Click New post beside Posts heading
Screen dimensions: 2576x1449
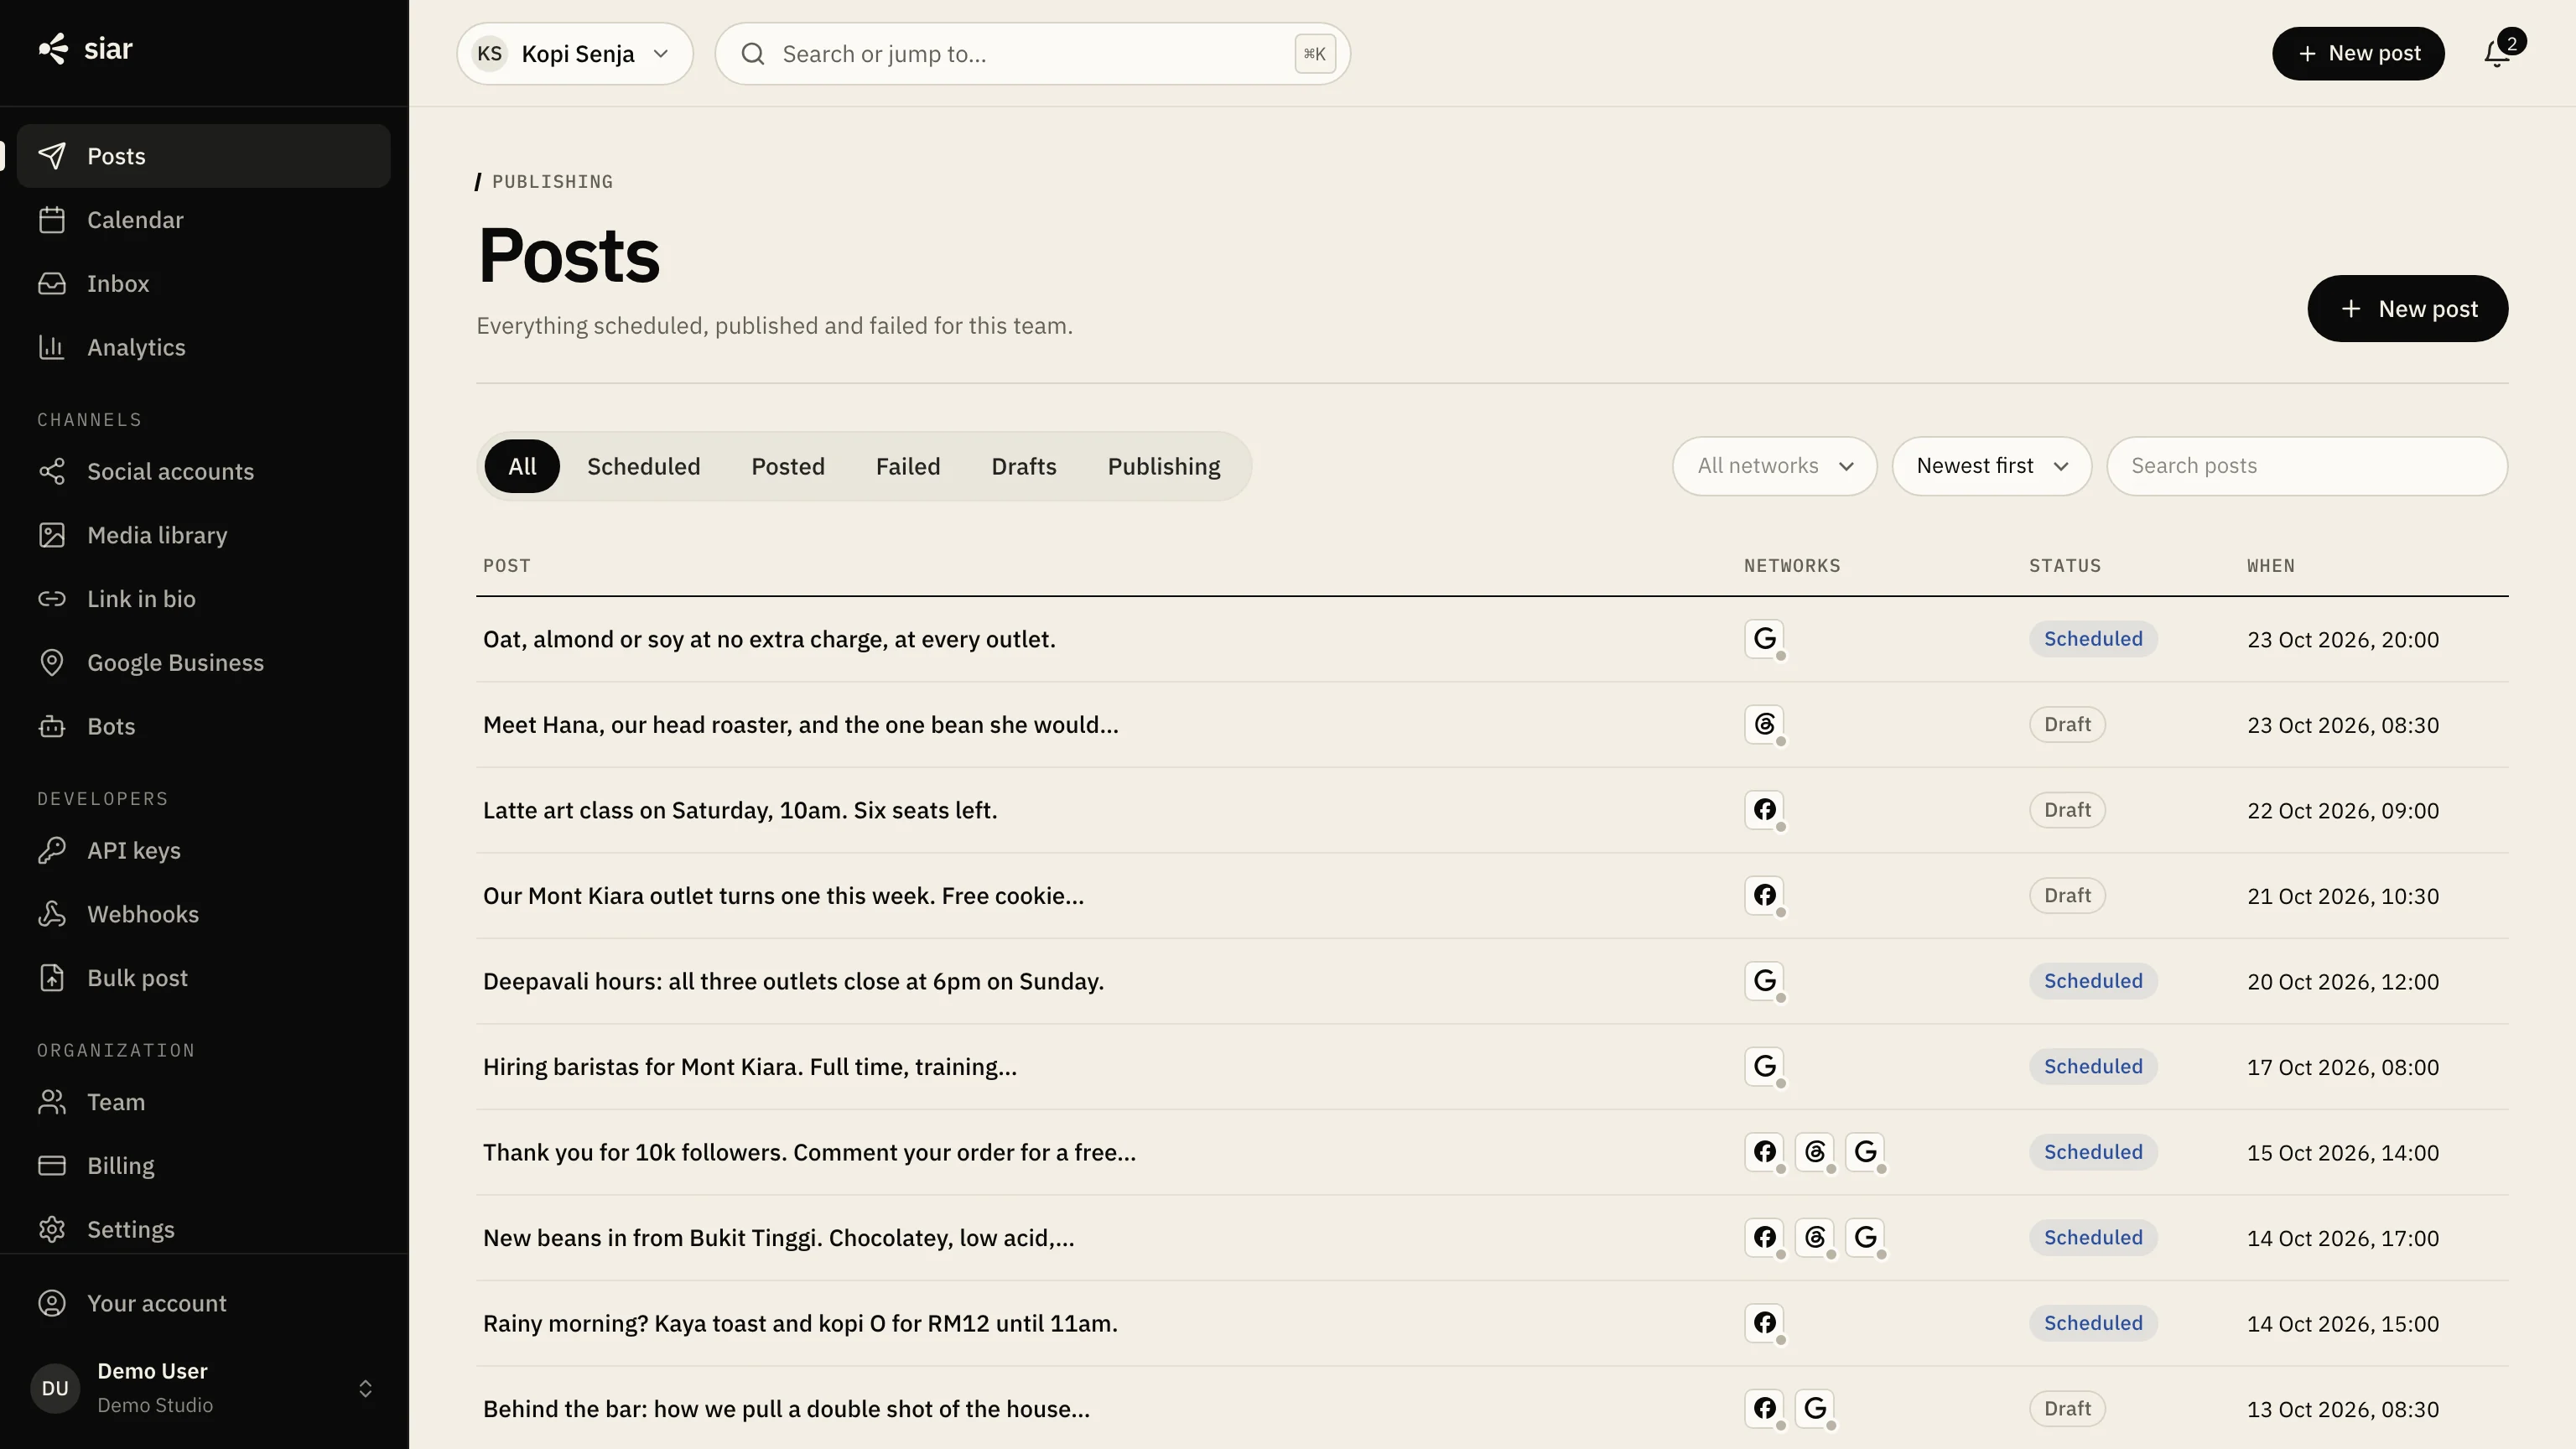[2407, 309]
